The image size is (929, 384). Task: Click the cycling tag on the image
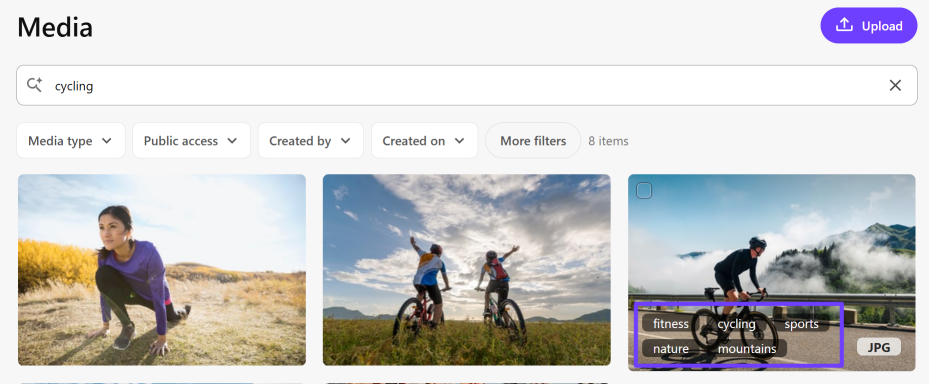tap(736, 324)
